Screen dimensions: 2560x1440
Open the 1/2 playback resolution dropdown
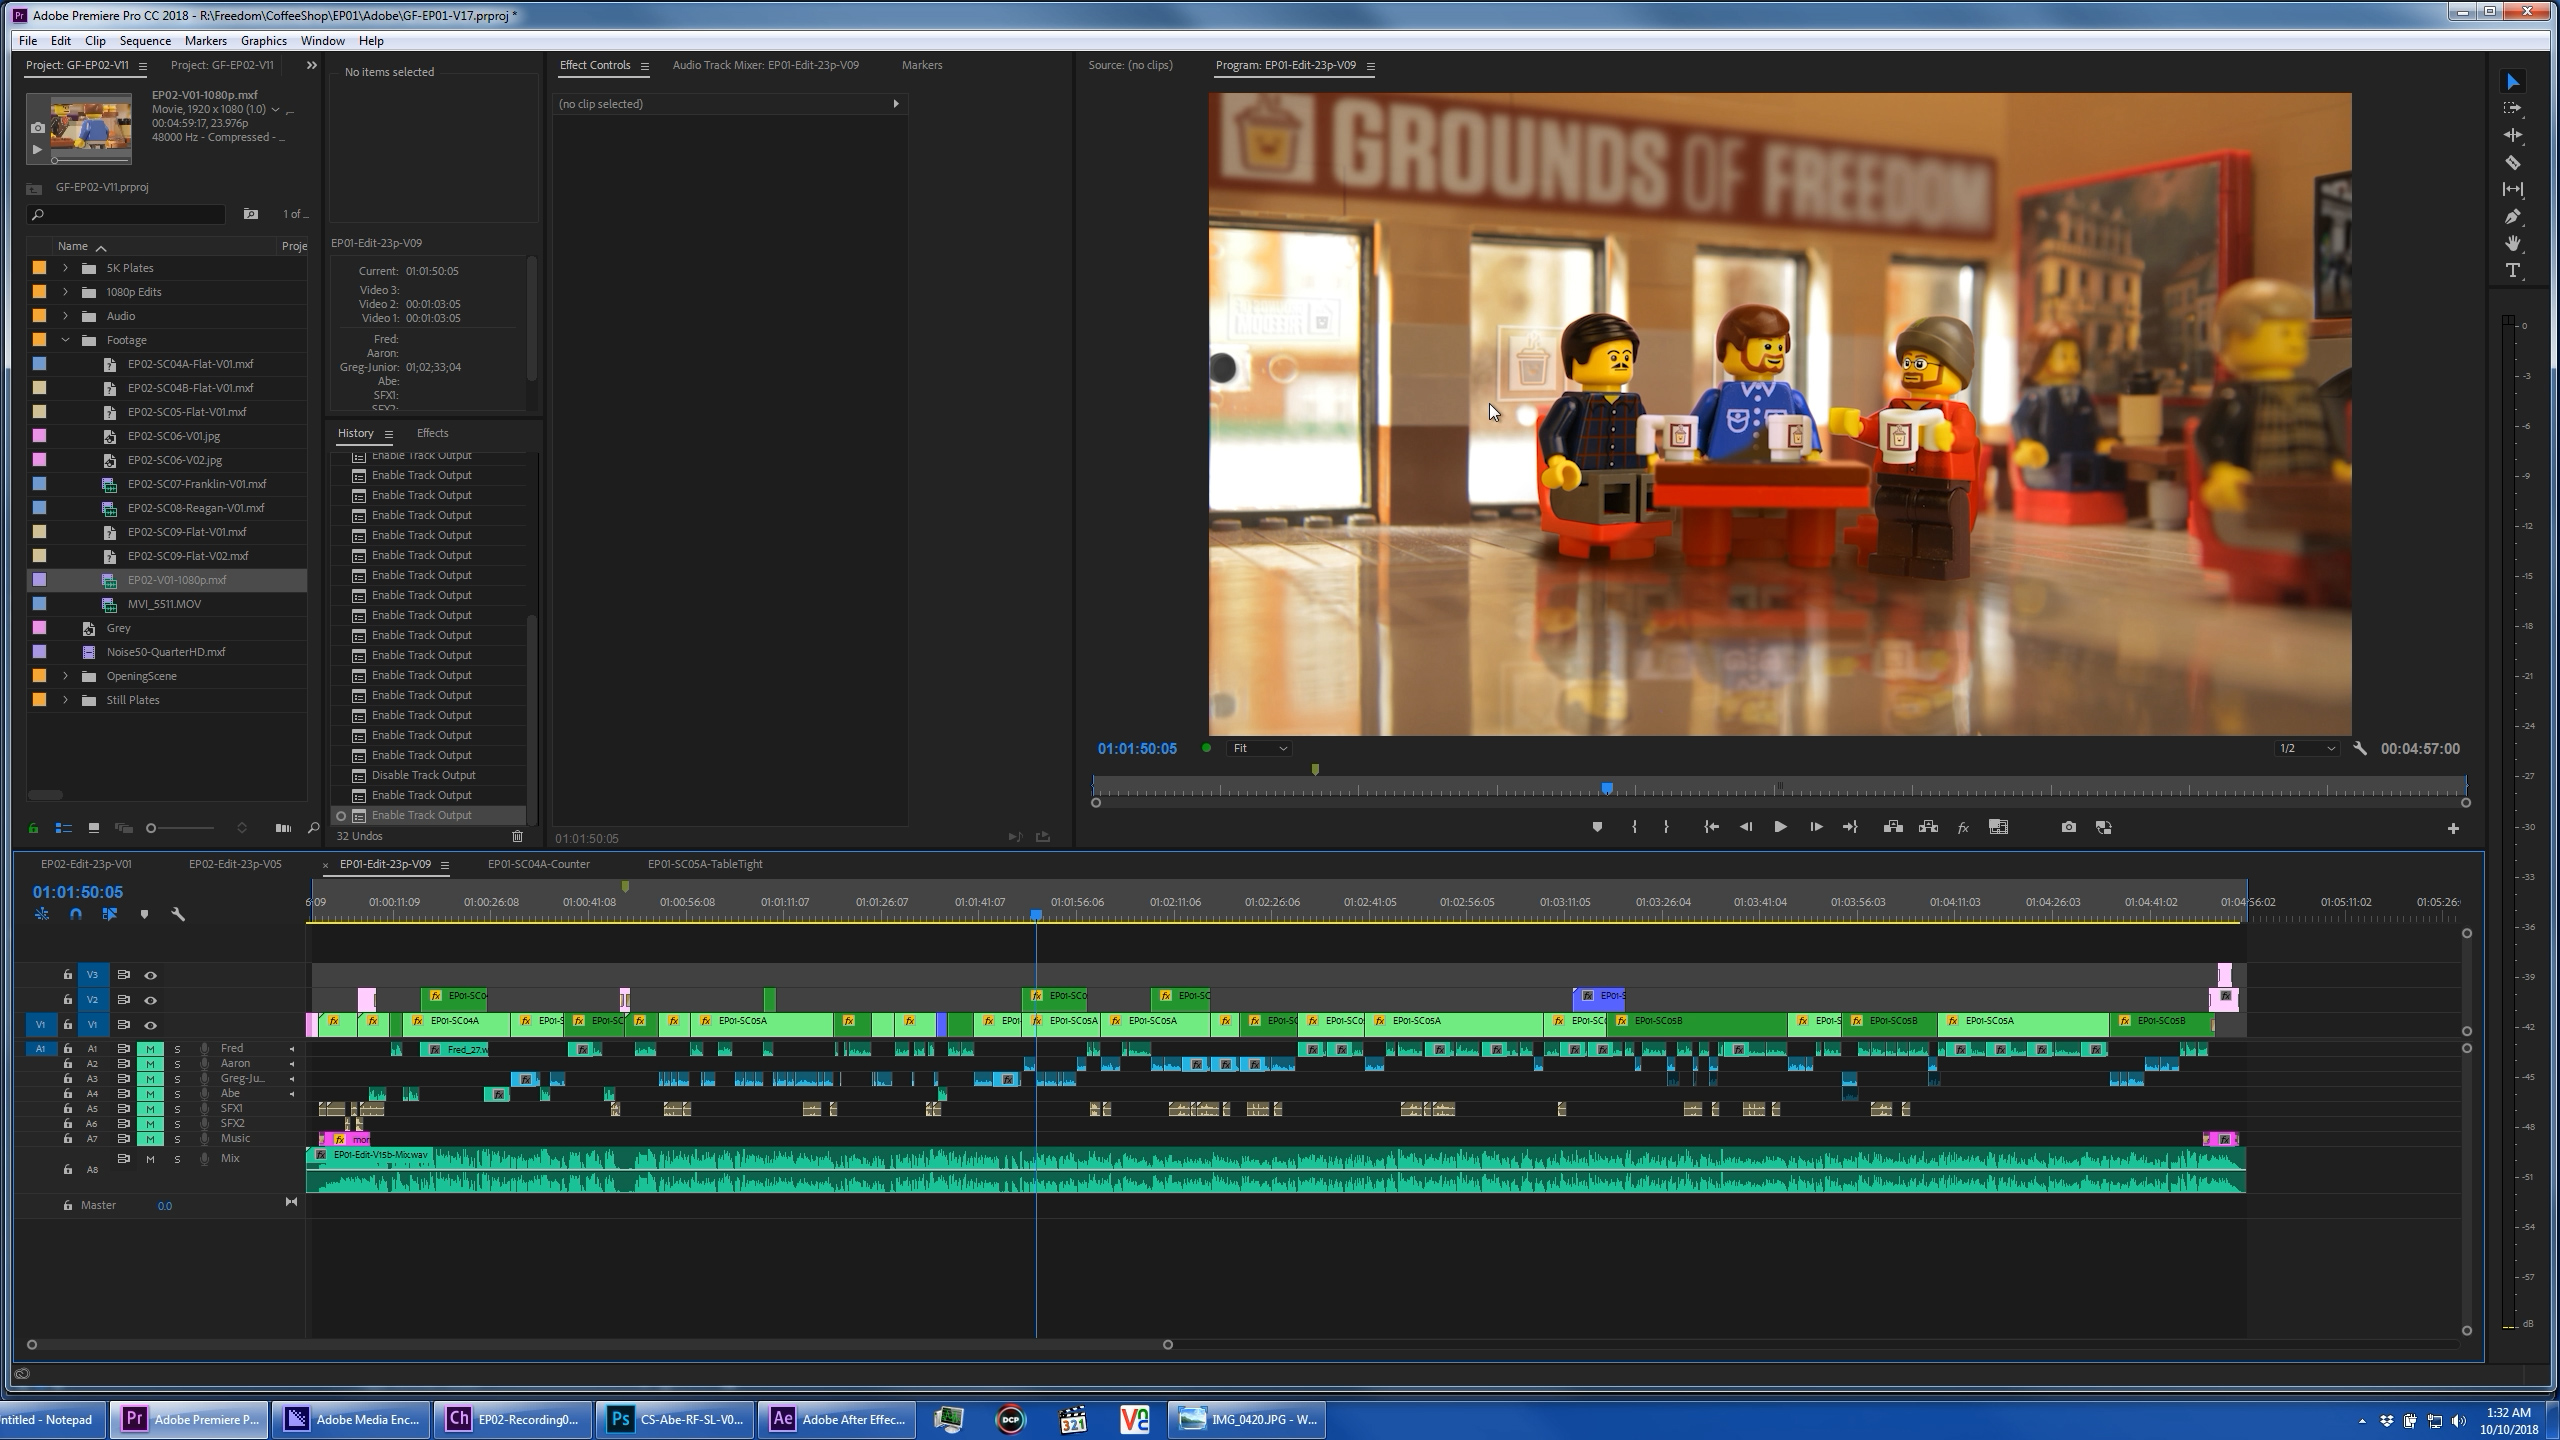click(x=2306, y=748)
